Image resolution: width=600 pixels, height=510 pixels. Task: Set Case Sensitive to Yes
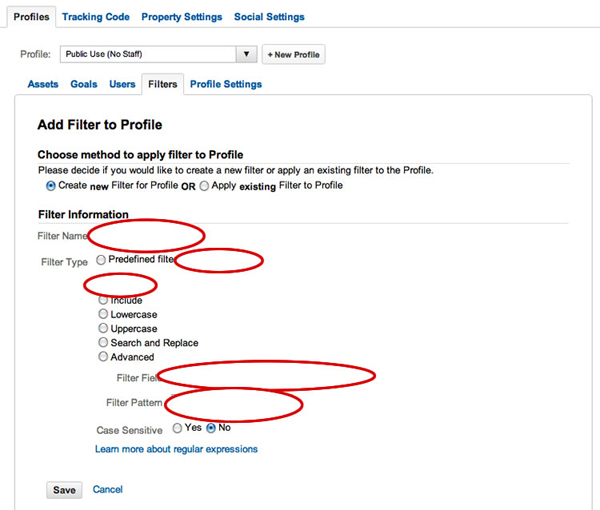point(177,428)
